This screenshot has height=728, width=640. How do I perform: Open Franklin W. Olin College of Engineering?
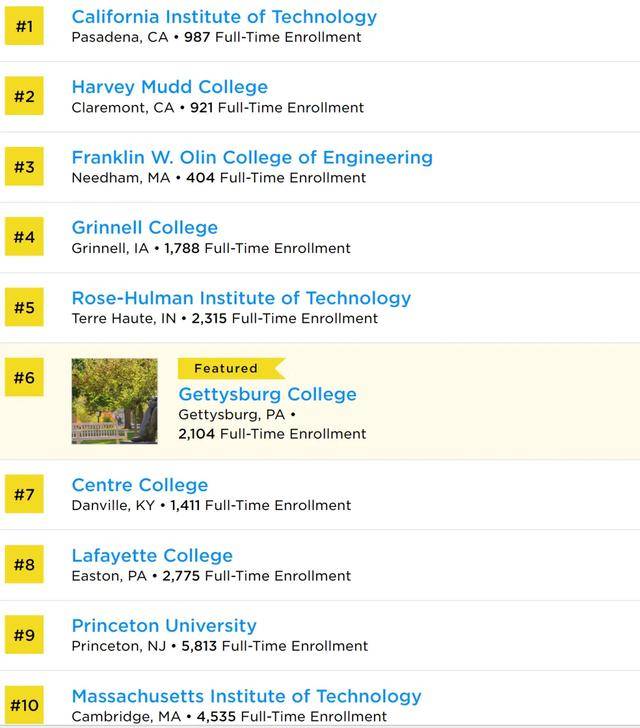tap(252, 157)
